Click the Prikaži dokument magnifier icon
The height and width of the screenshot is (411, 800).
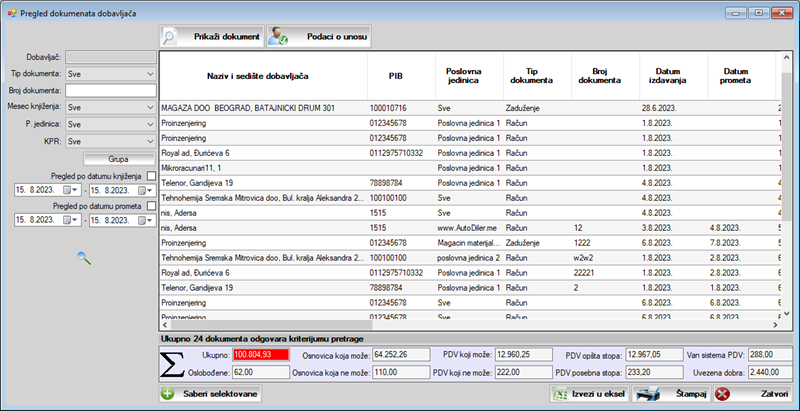click(x=171, y=37)
